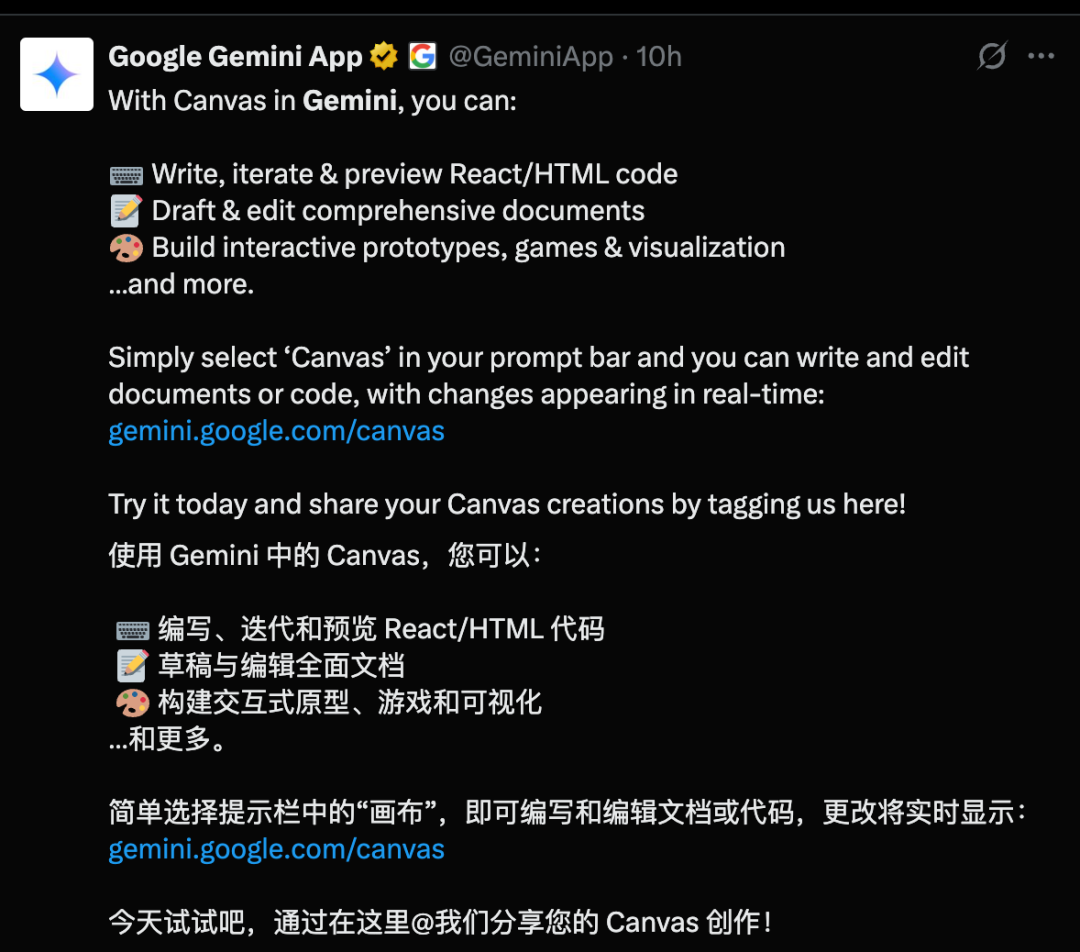Image resolution: width=1080 pixels, height=952 pixels.
Task: Click the translated line '使用 Gemini 中的 Canvas'
Action: click(324, 555)
